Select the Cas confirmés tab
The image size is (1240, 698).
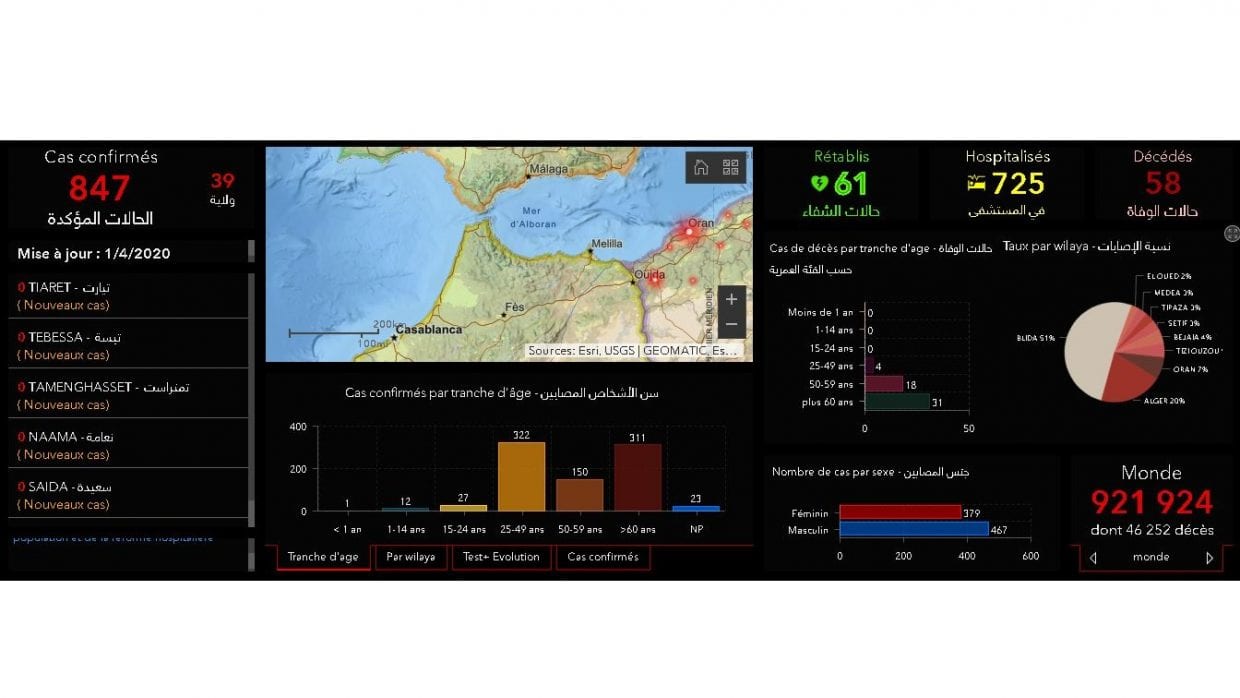pos(603,557)
